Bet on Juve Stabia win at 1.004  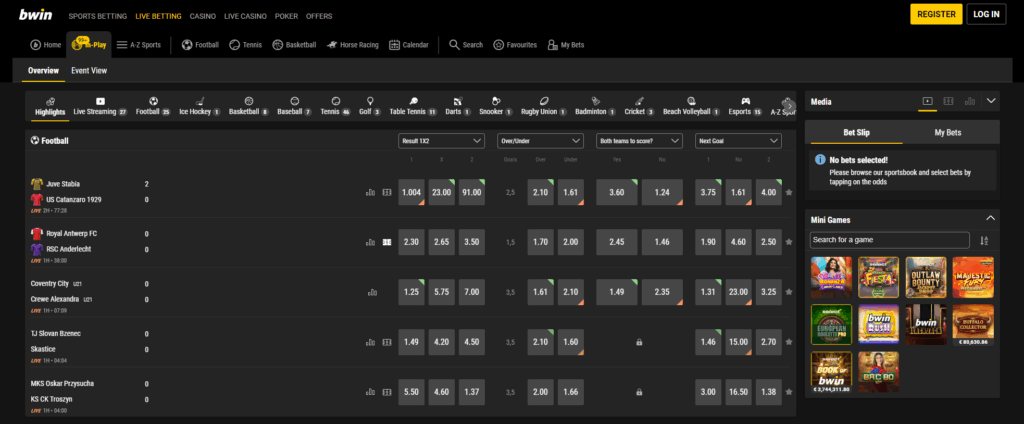(411, 192)
